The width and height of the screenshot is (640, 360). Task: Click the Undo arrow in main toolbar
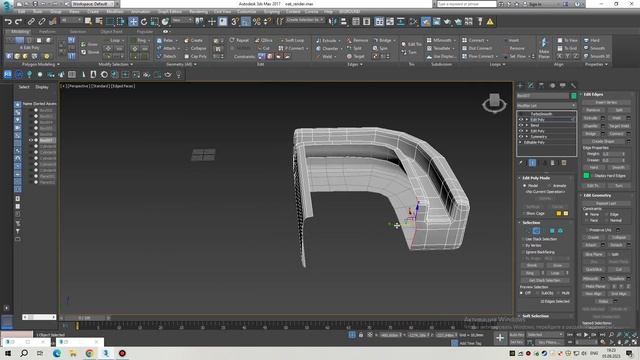[8, 22]
